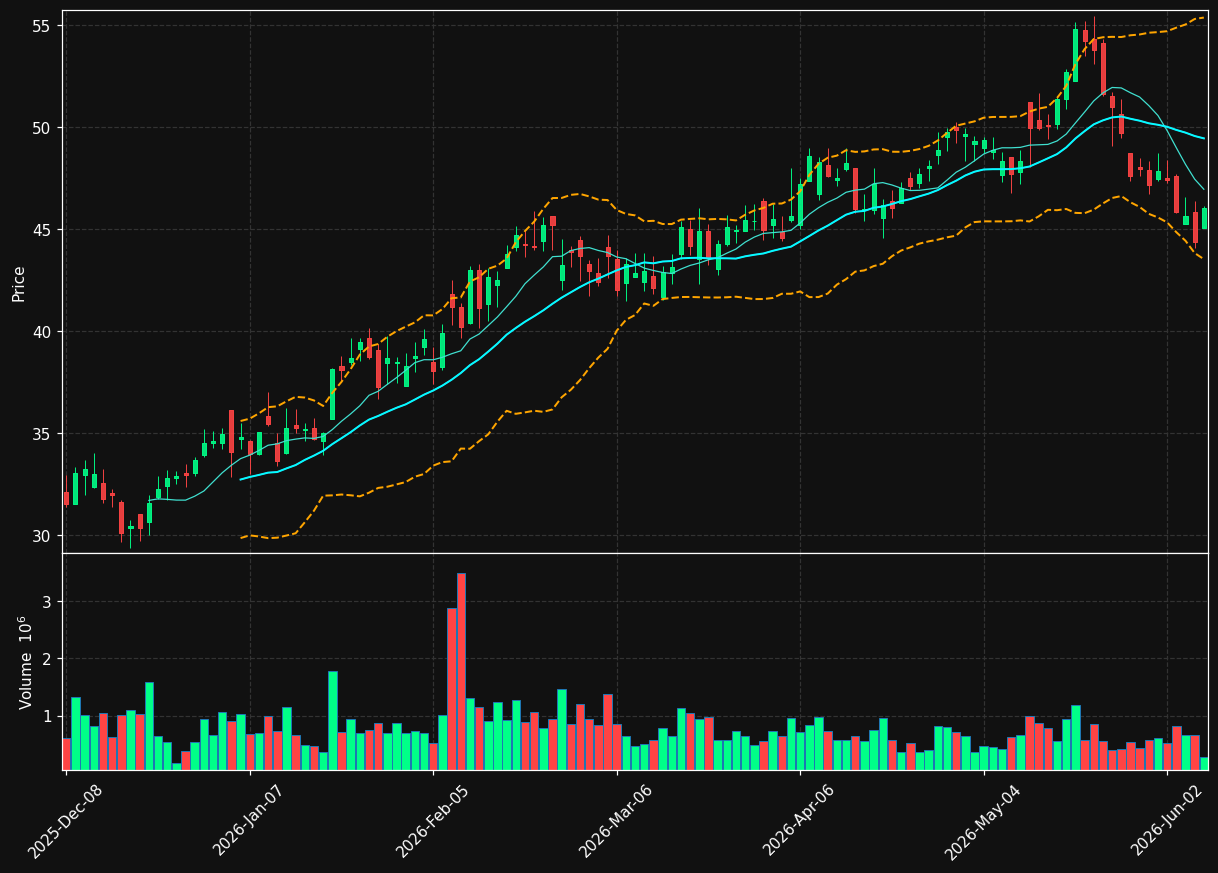Click the 2026-Mar-06 date label
The height and width of the screenshot is (873, 1218).
tap(616, 821)
